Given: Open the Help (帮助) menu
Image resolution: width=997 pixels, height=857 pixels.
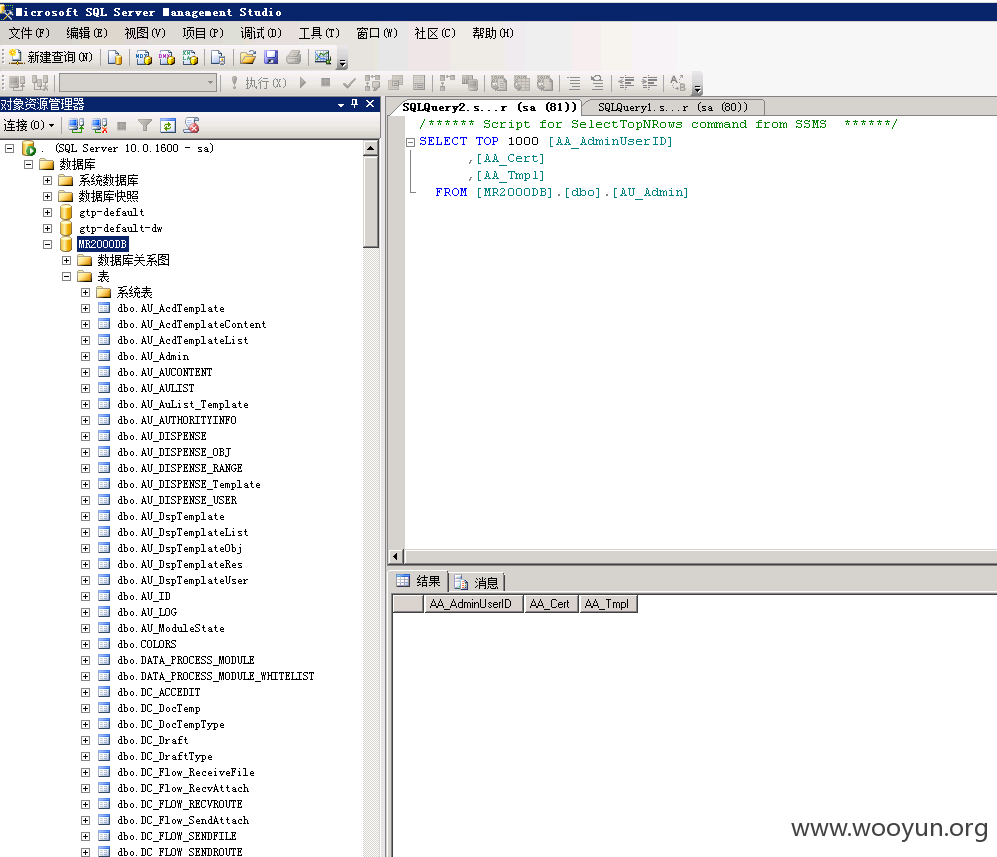Looking at the screenshot, I should tap(493, 33).
